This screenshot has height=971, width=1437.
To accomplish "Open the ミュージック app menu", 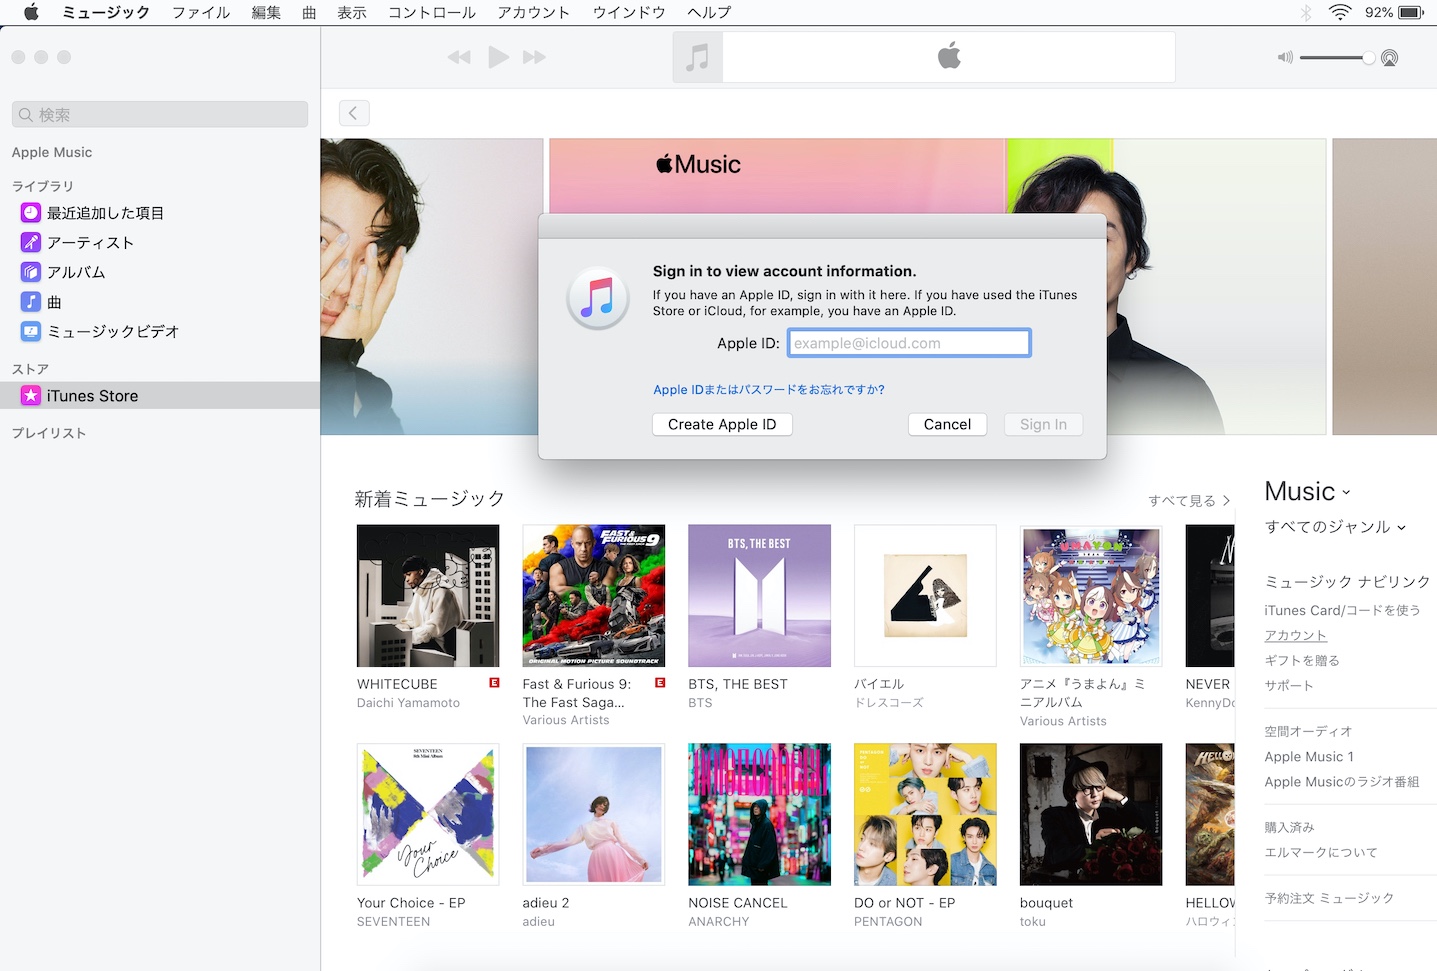I will click(x=106, y=12).
